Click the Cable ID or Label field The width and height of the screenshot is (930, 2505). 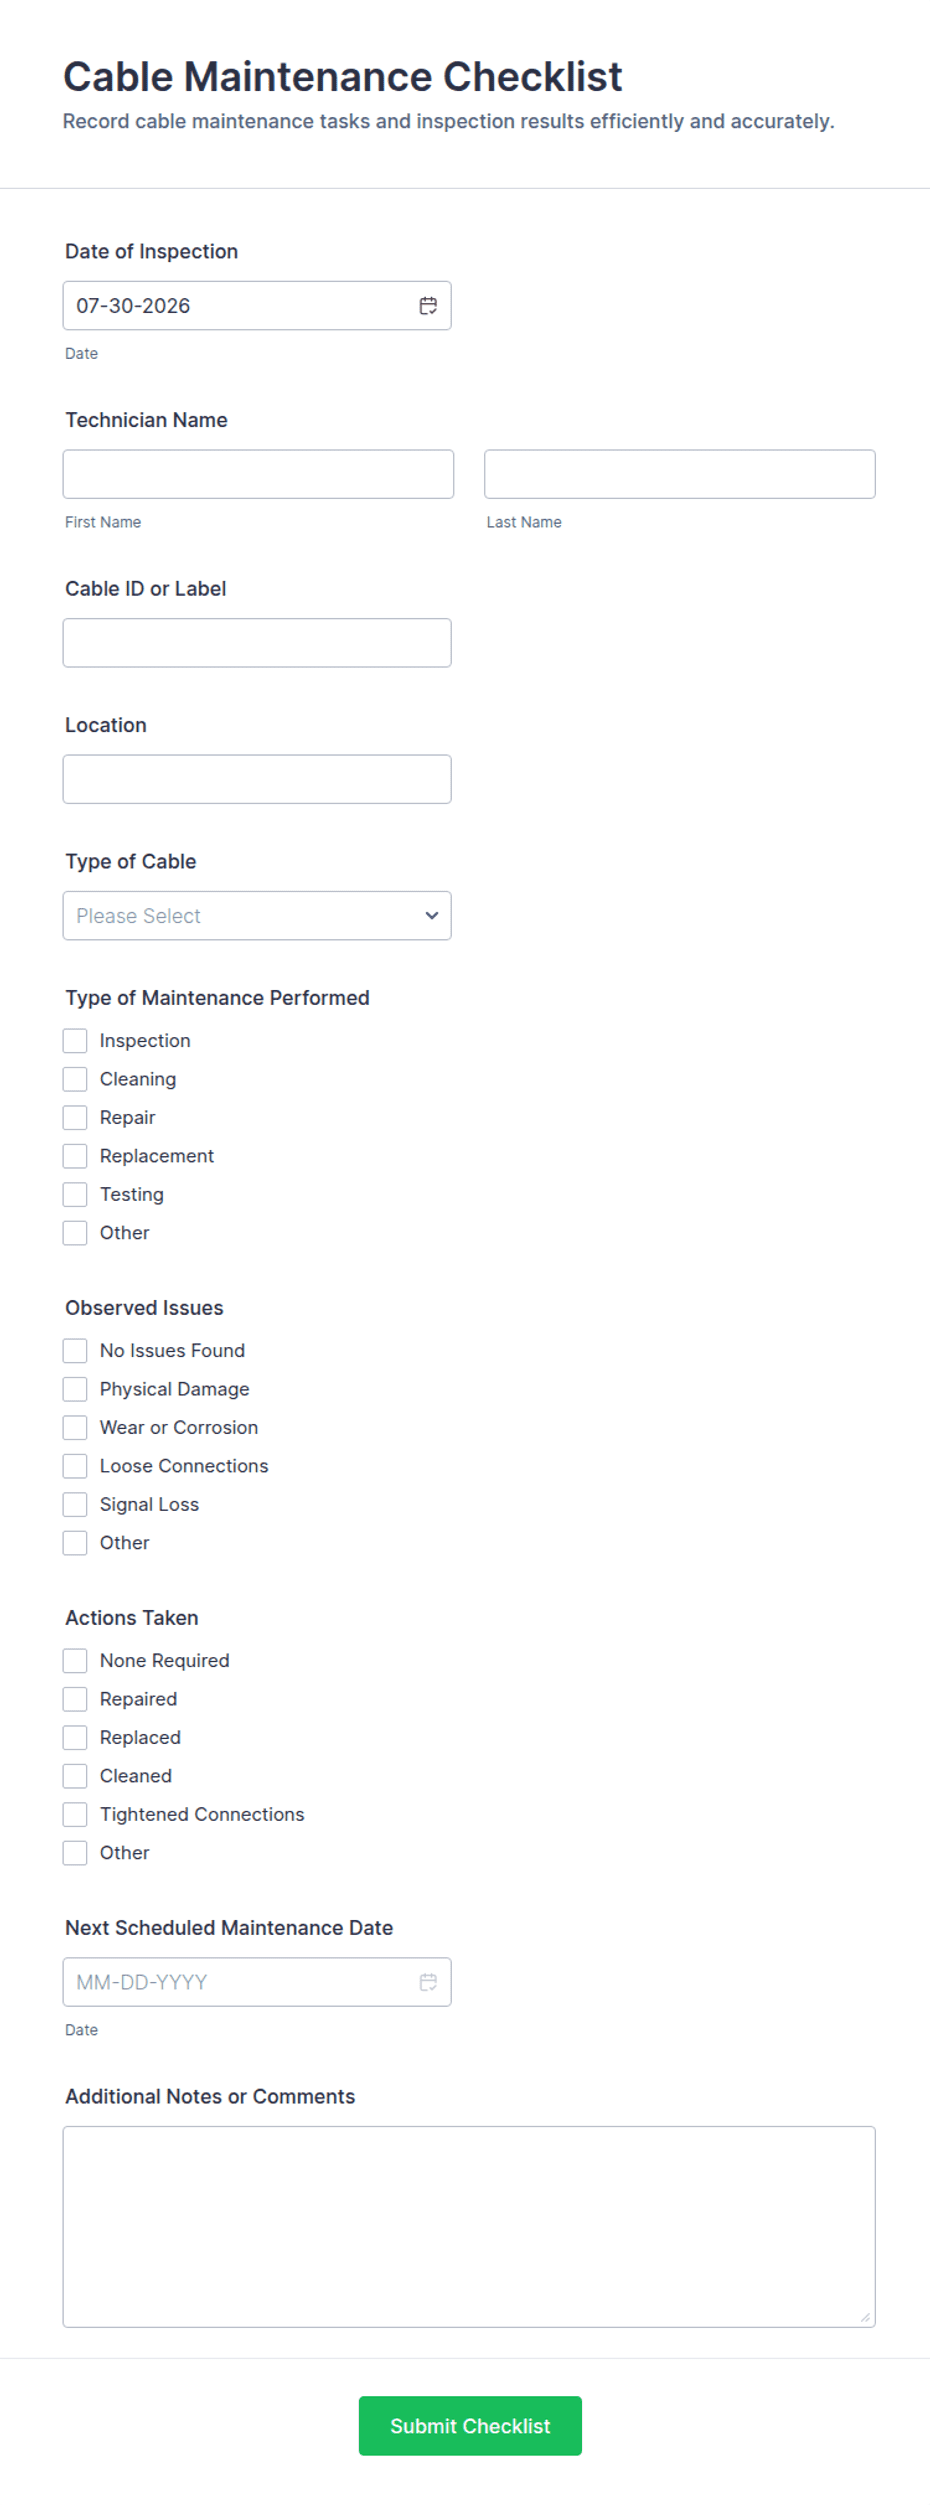tap(257, 643)
